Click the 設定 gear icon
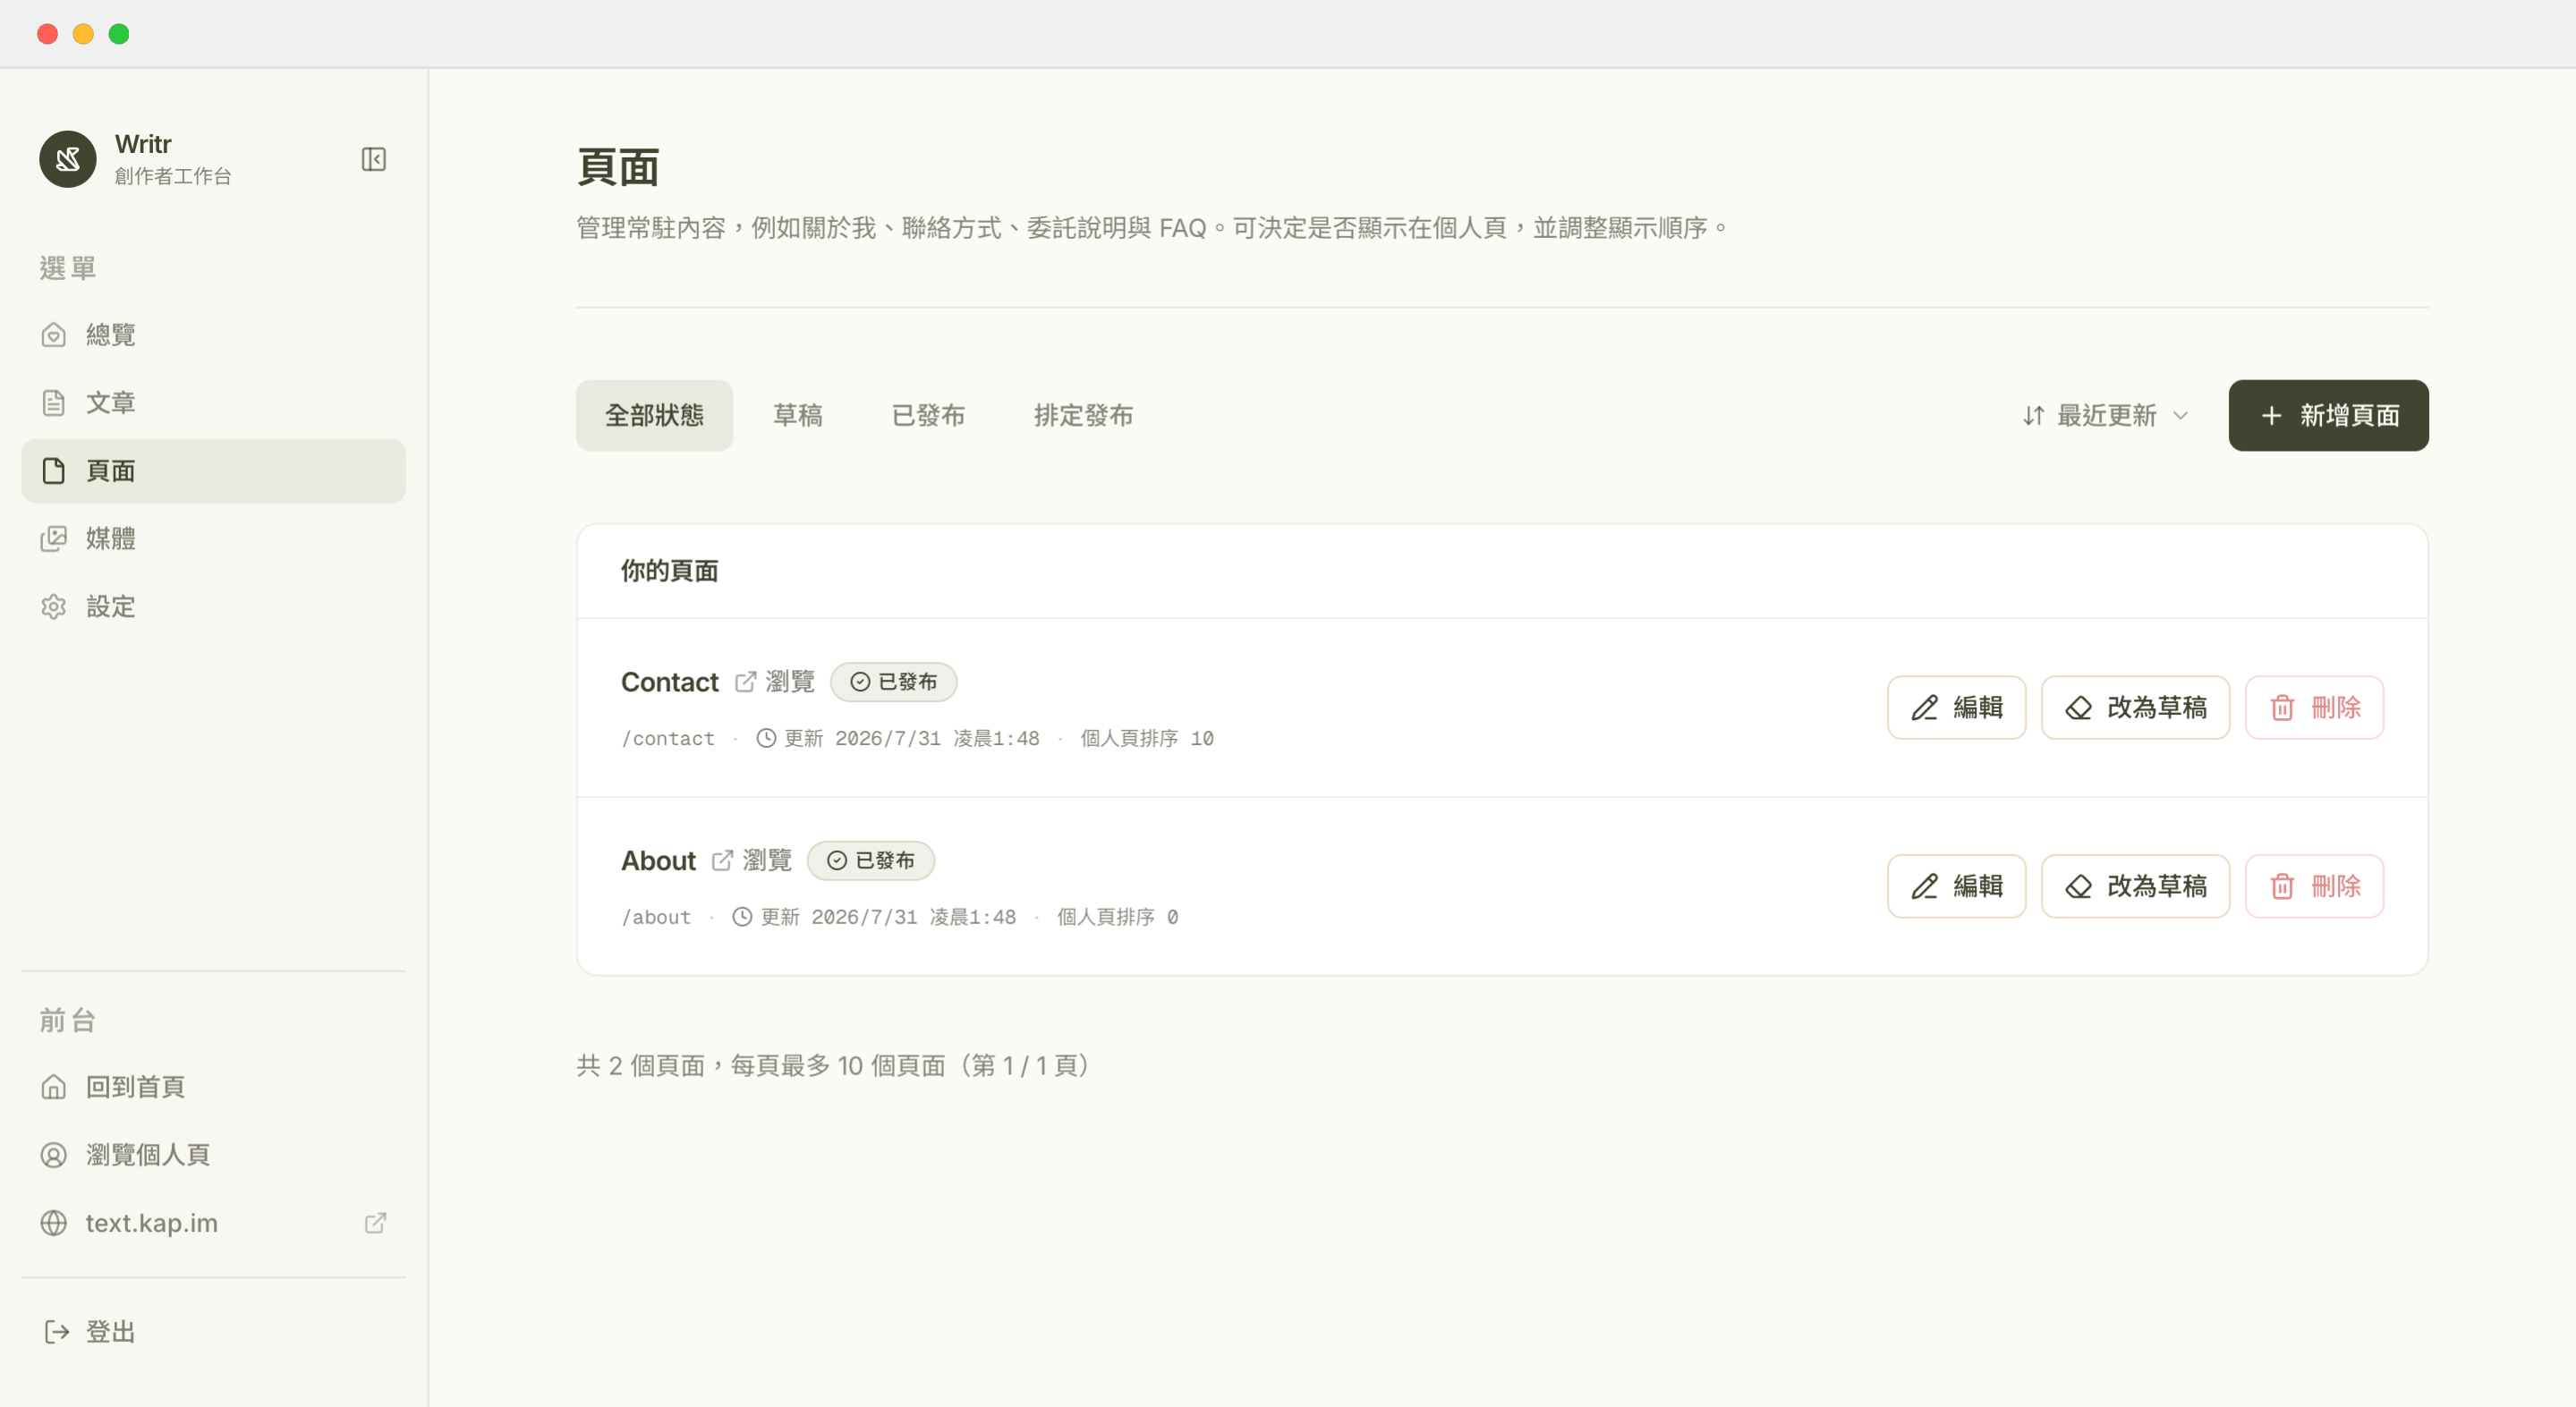This screenshot has width=2576, height=1407. point(54,606)
